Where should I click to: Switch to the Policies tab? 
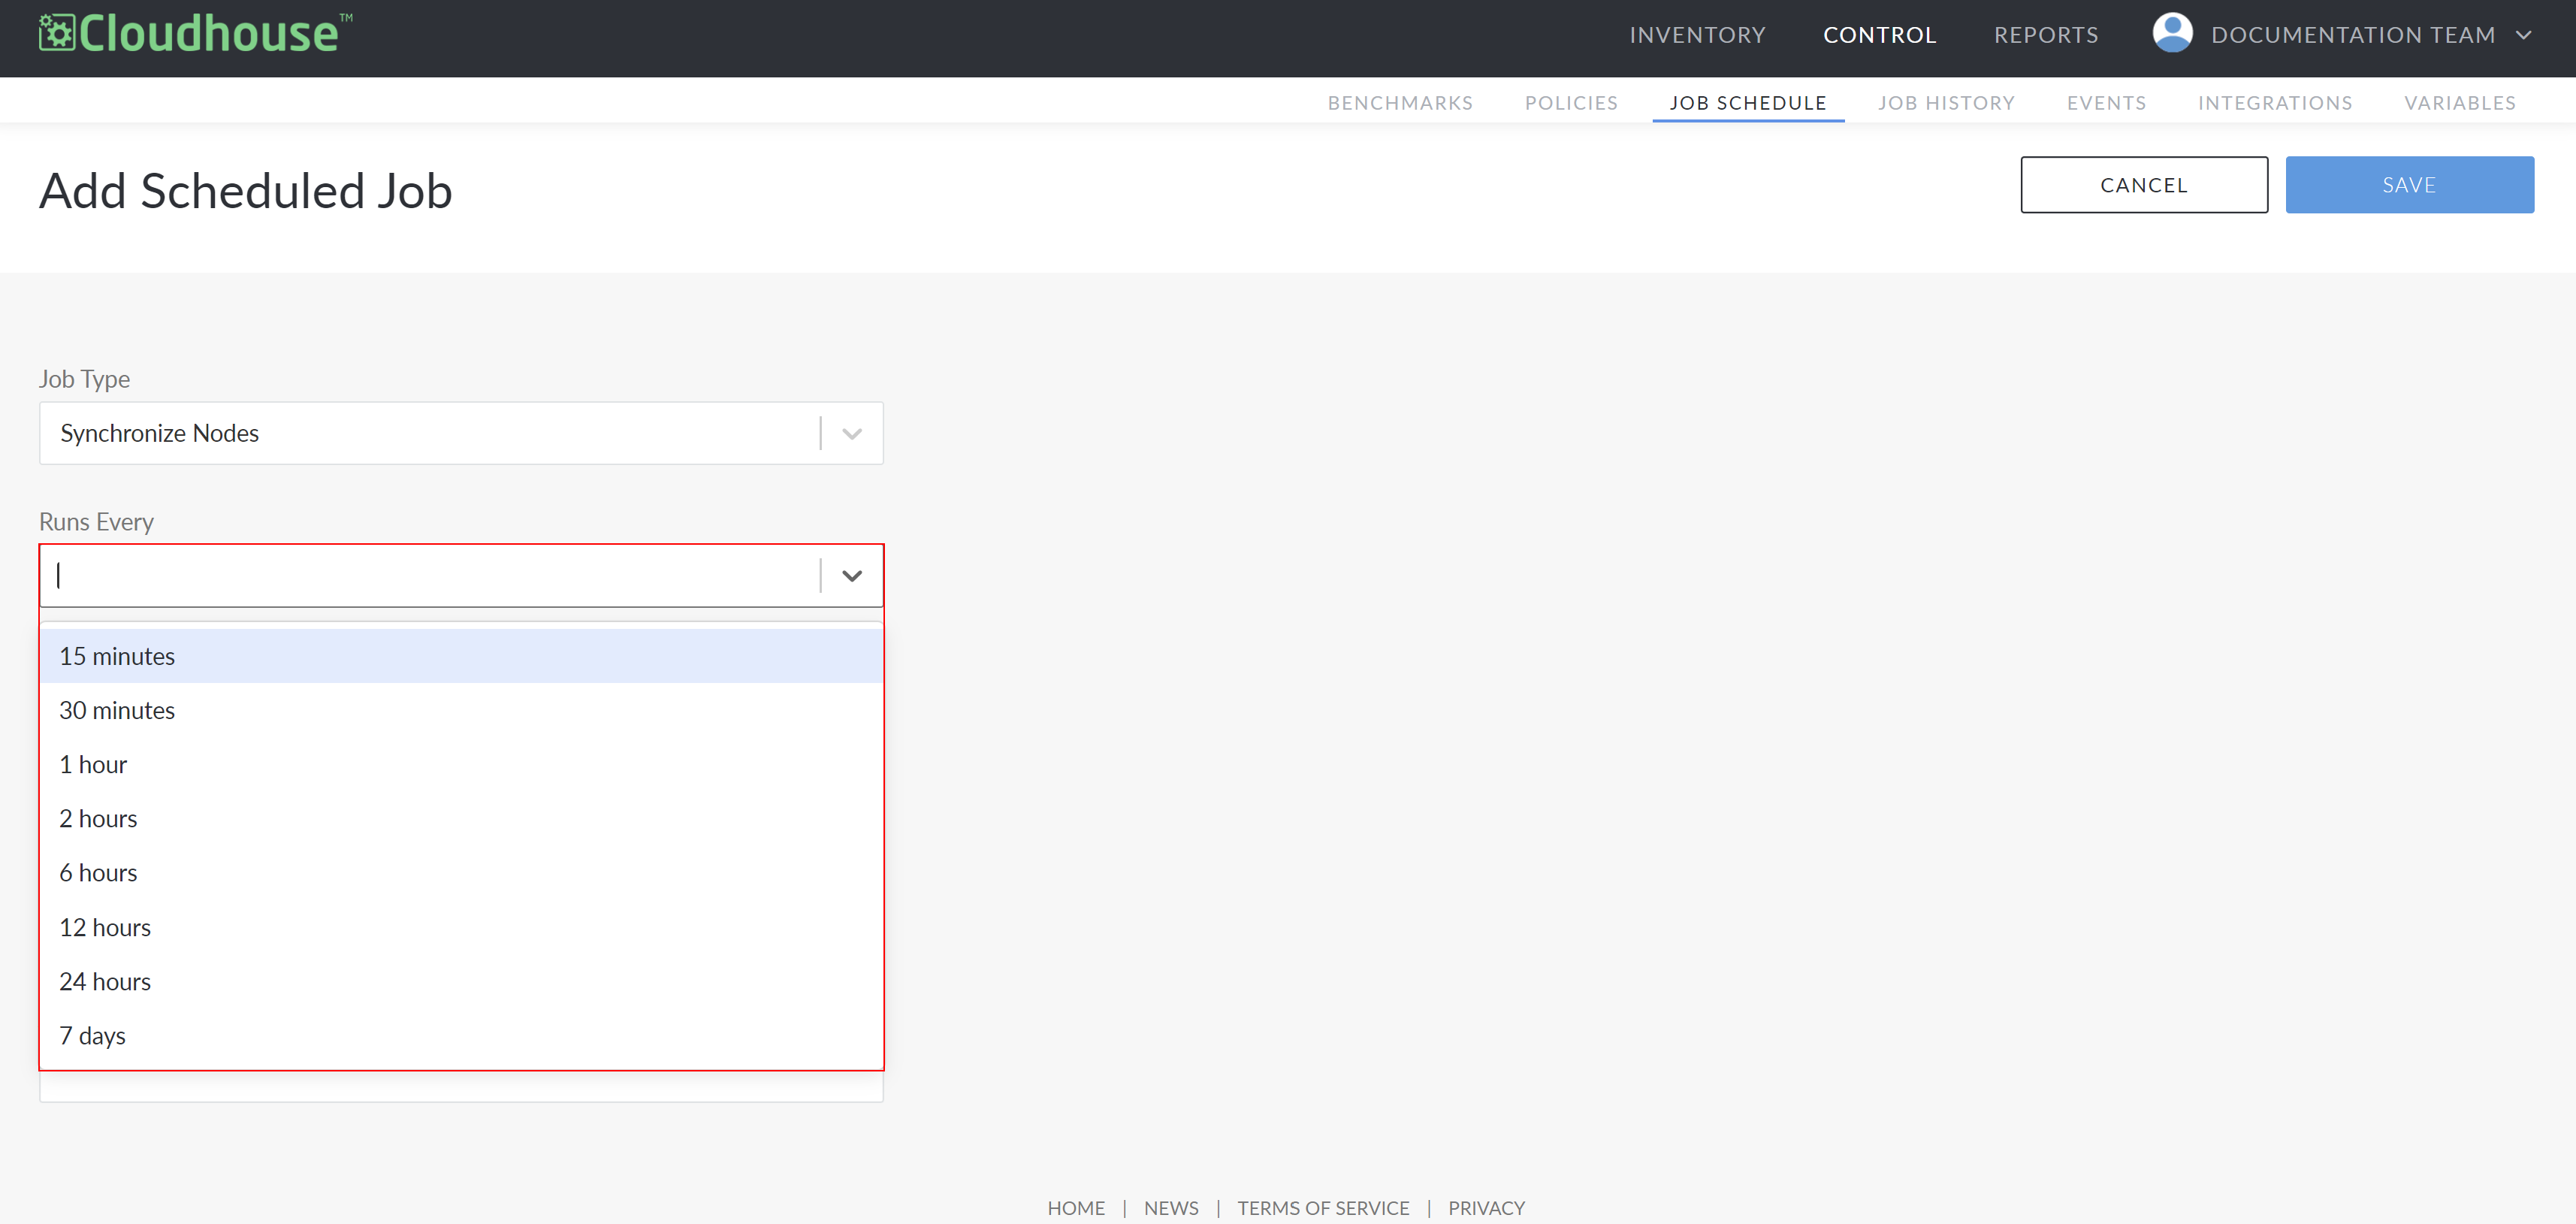1571,103
